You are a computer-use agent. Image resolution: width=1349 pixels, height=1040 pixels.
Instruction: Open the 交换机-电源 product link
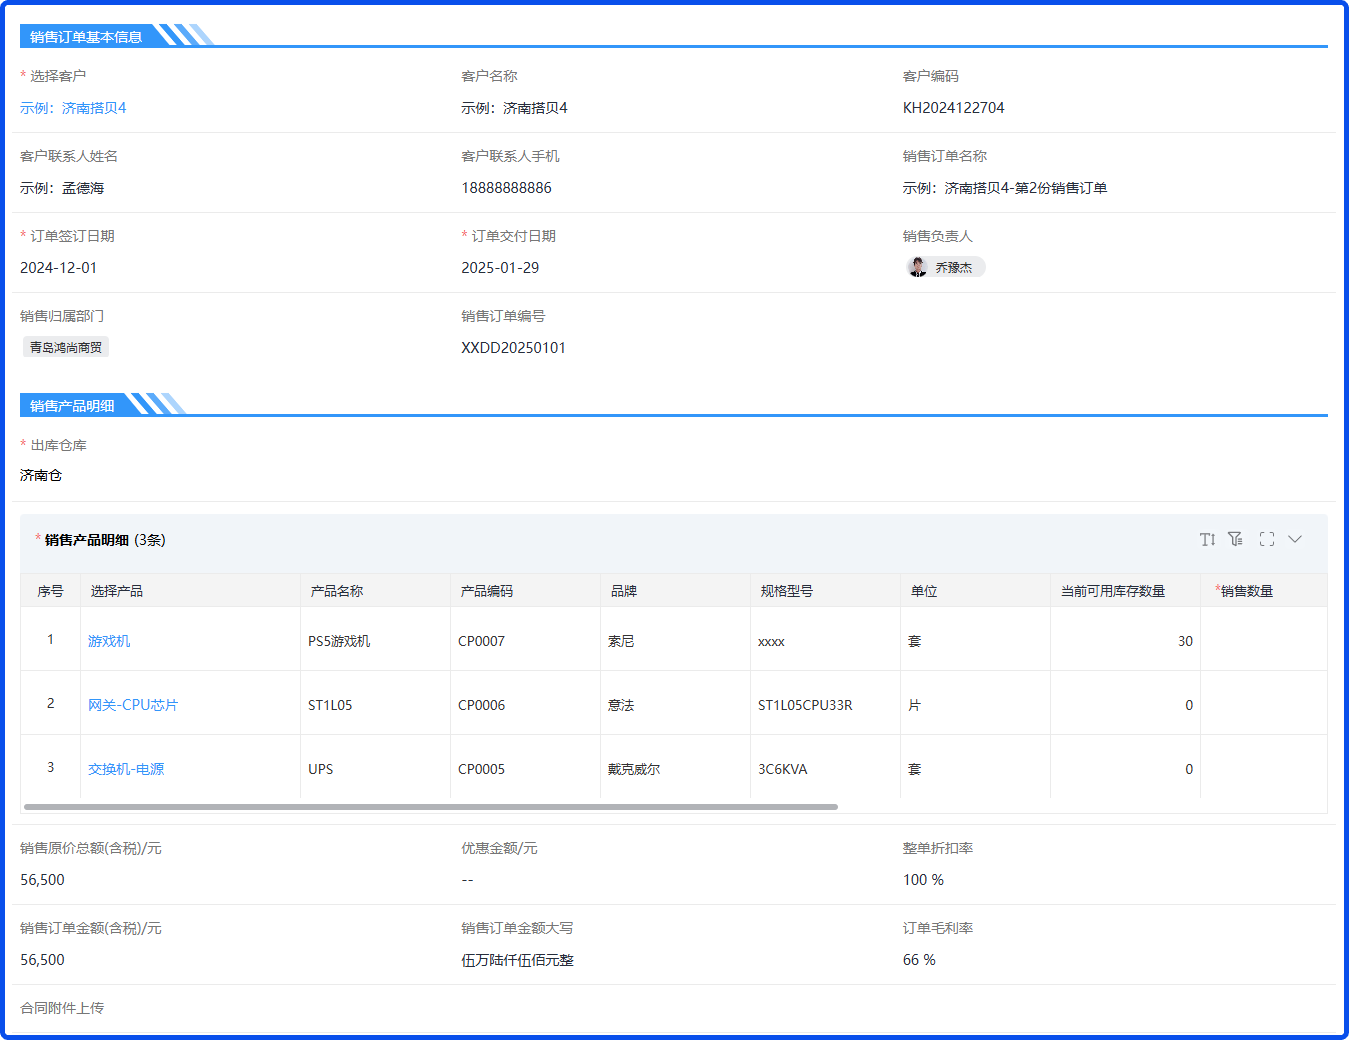point(126,769)
